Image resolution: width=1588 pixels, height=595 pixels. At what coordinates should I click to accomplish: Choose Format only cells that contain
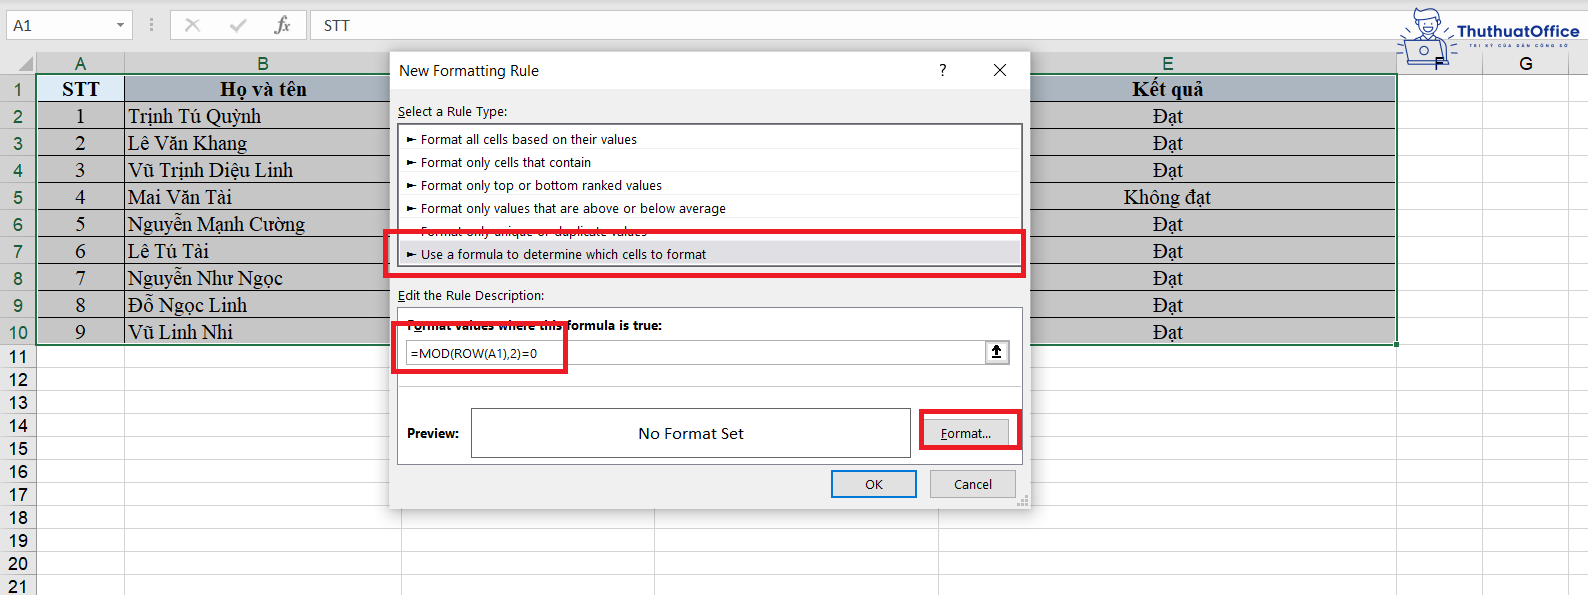tap(710, 162)
